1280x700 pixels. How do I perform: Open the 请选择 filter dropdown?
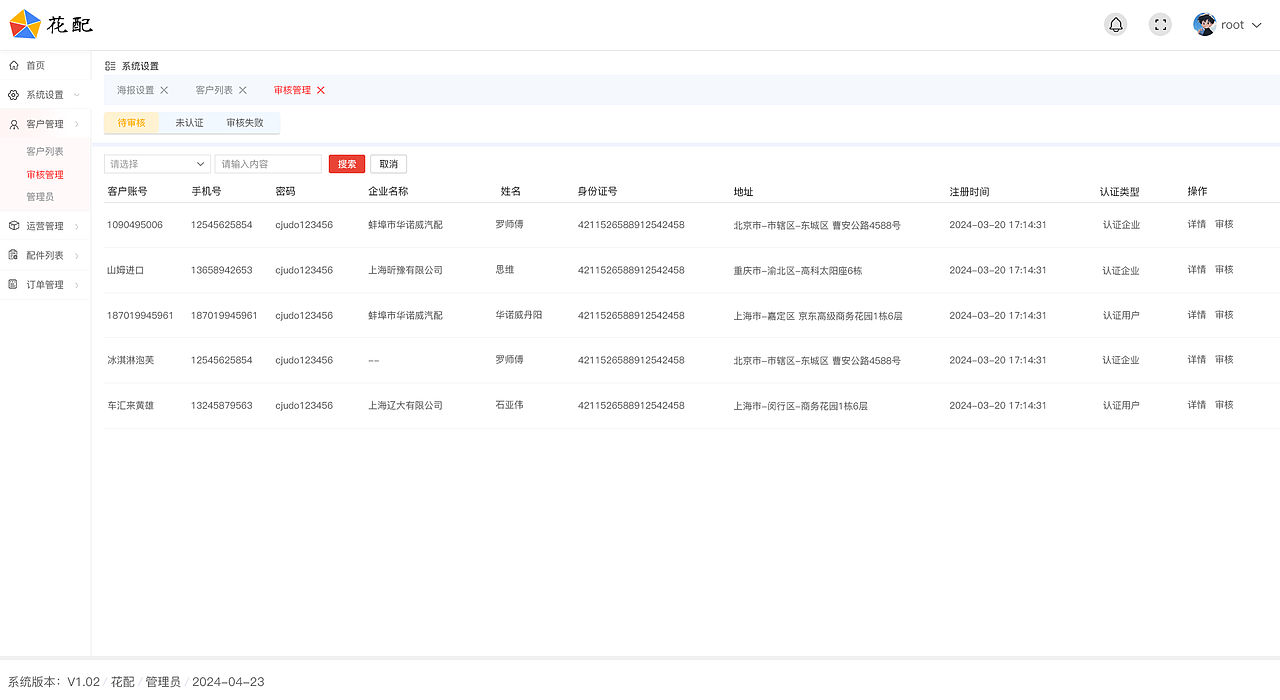tap(157, 164)
